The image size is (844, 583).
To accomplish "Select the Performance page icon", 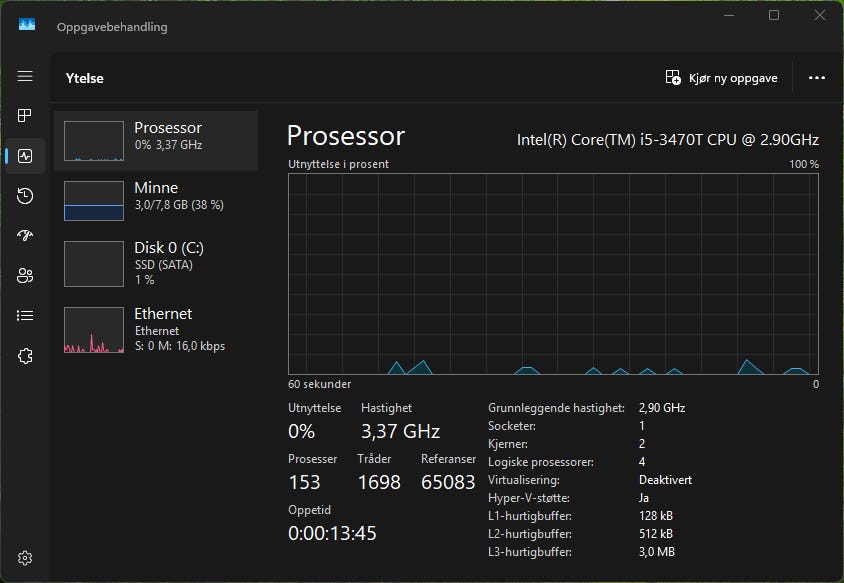I will pos(25,156).
